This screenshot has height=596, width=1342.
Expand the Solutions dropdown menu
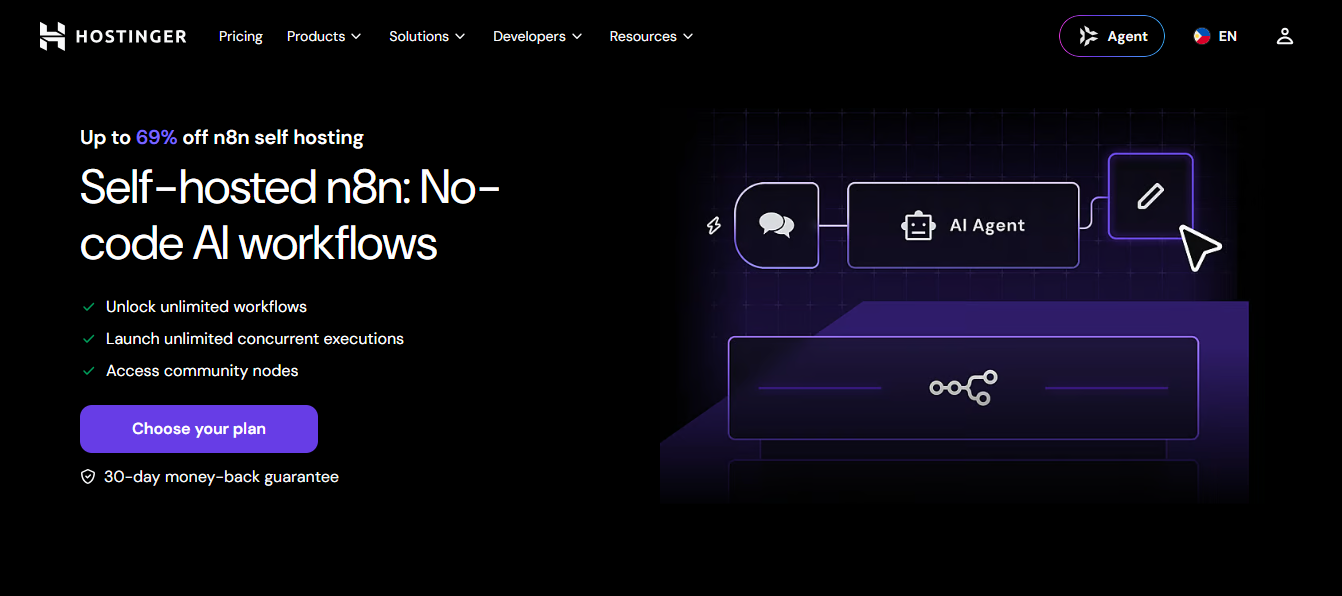coord(427,36)
